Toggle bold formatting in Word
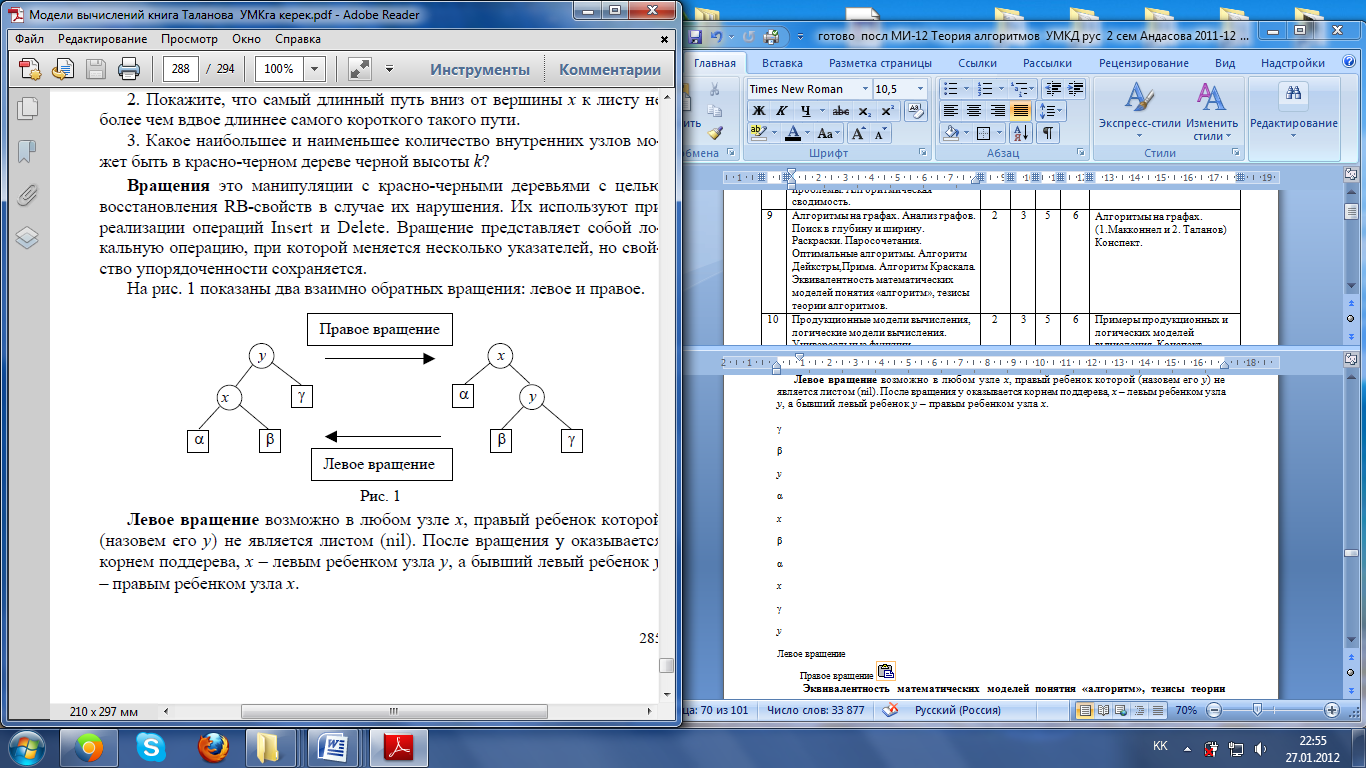Image resolution: width=1366 pixels, height=768 pixels. (759, 111)
